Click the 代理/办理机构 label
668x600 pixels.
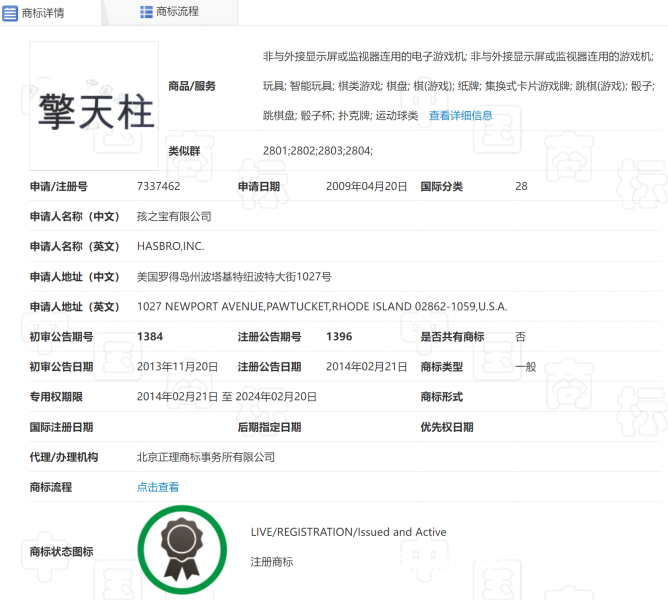[x=63, y=457]
